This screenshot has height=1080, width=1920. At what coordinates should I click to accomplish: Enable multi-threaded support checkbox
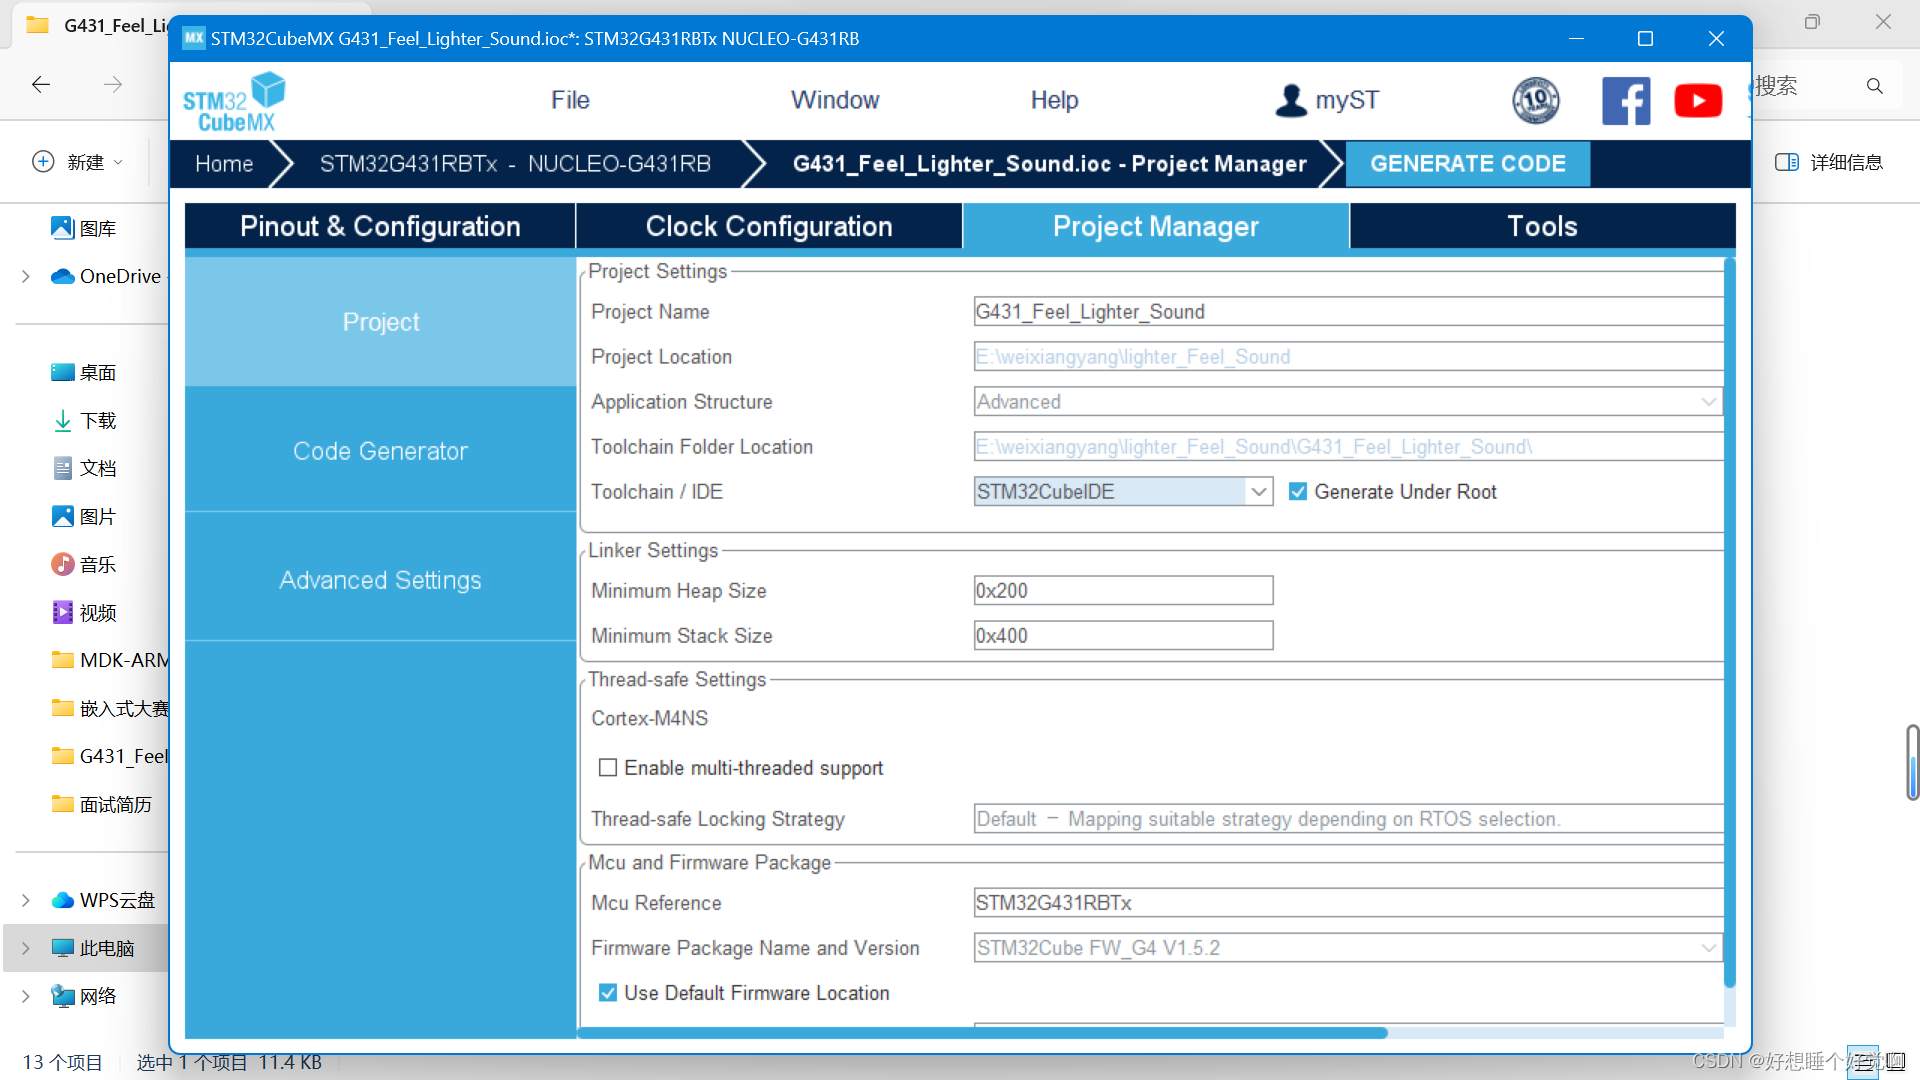[x=607, y=767]
